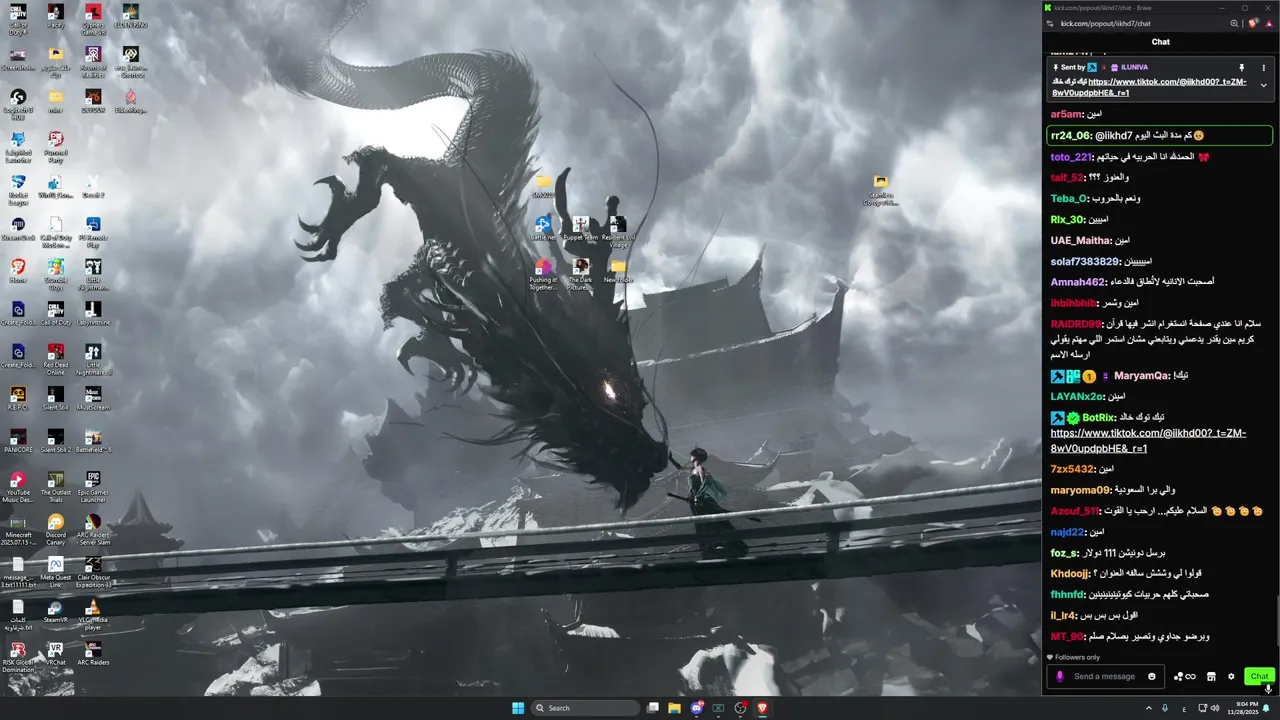Screen dimensions: 1280x720
Task: Open the Brave Shields icon in address bar
Action: click(1253, 23)
